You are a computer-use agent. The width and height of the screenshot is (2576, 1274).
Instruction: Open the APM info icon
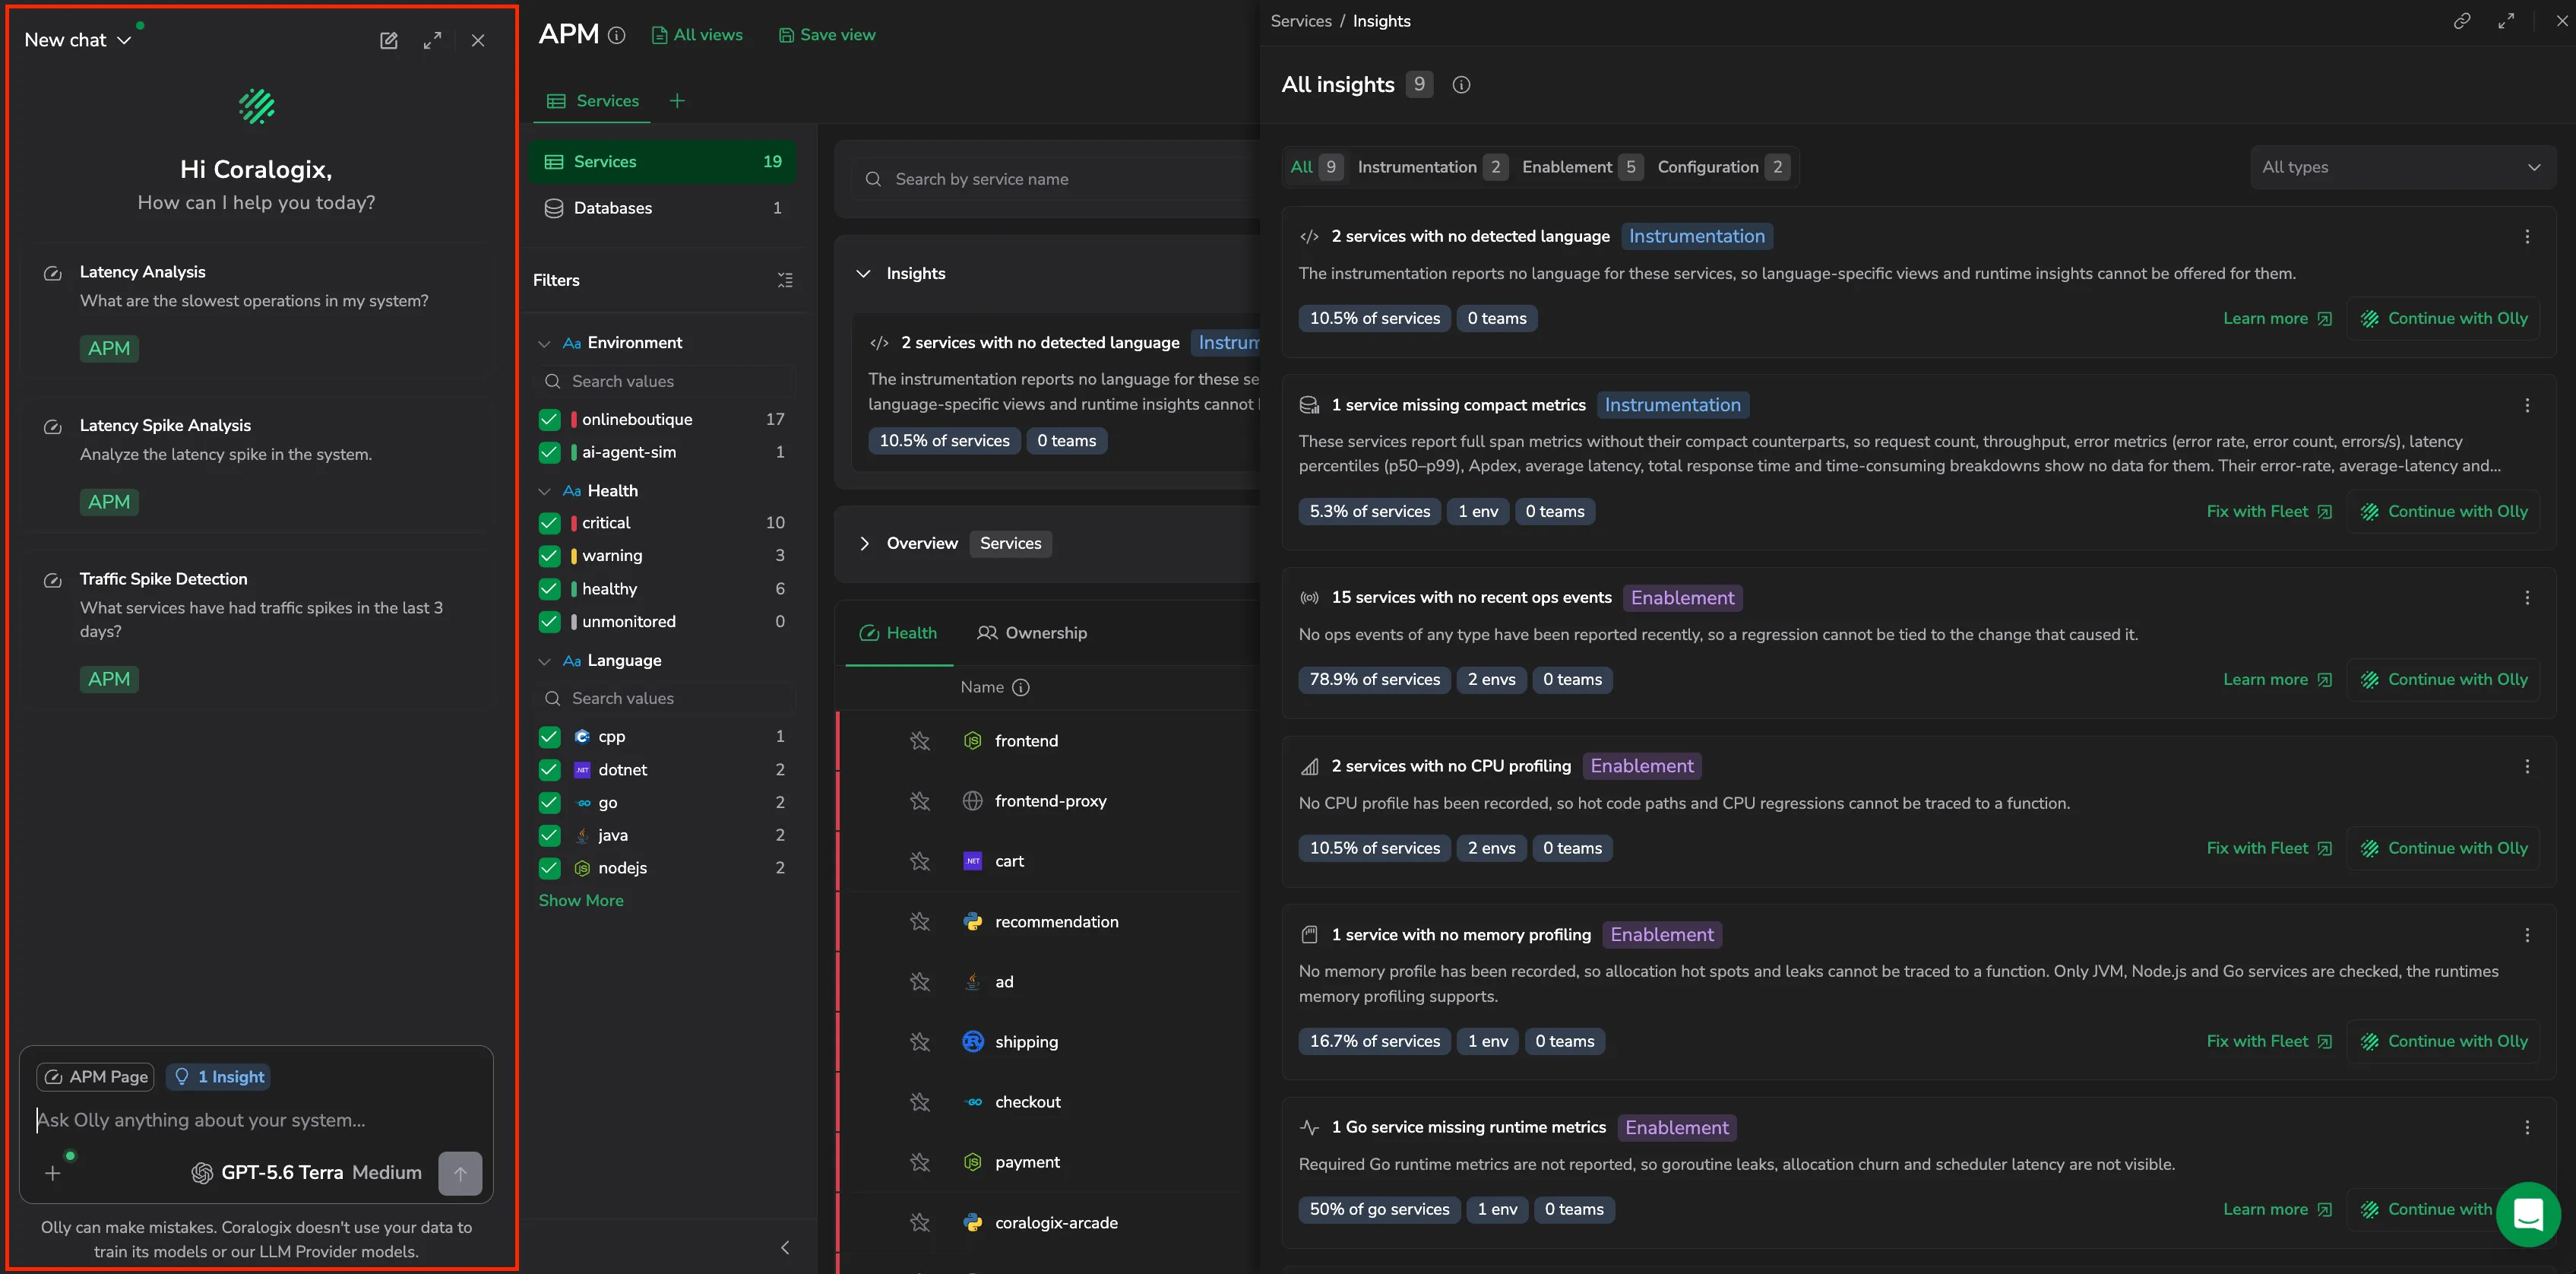(x=617, y=35)
